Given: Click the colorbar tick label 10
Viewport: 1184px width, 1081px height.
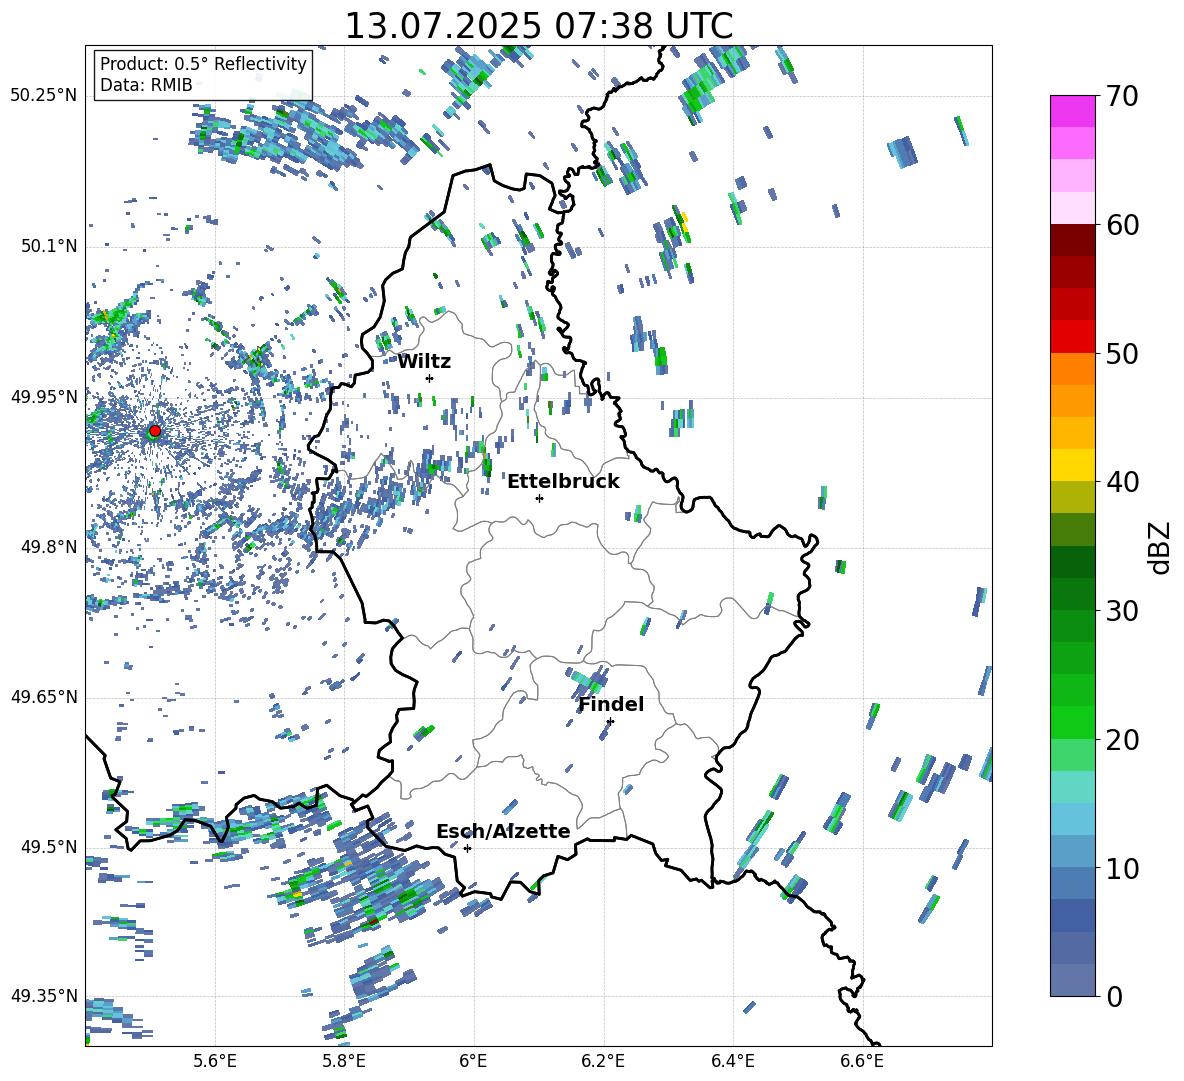Looking at the screenshot, I should (1122, 868).
